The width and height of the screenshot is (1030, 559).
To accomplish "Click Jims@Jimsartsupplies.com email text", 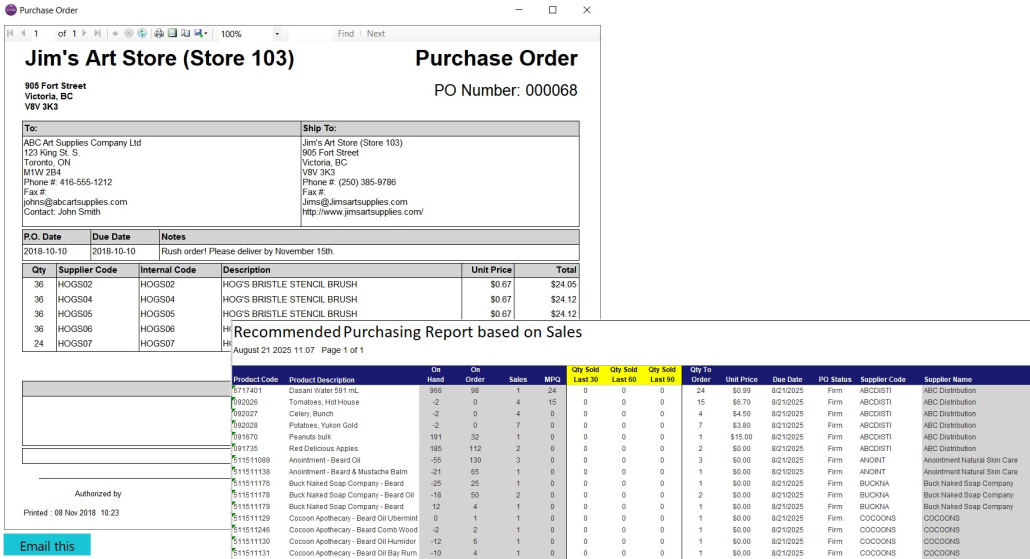I will tap(355, 202).
